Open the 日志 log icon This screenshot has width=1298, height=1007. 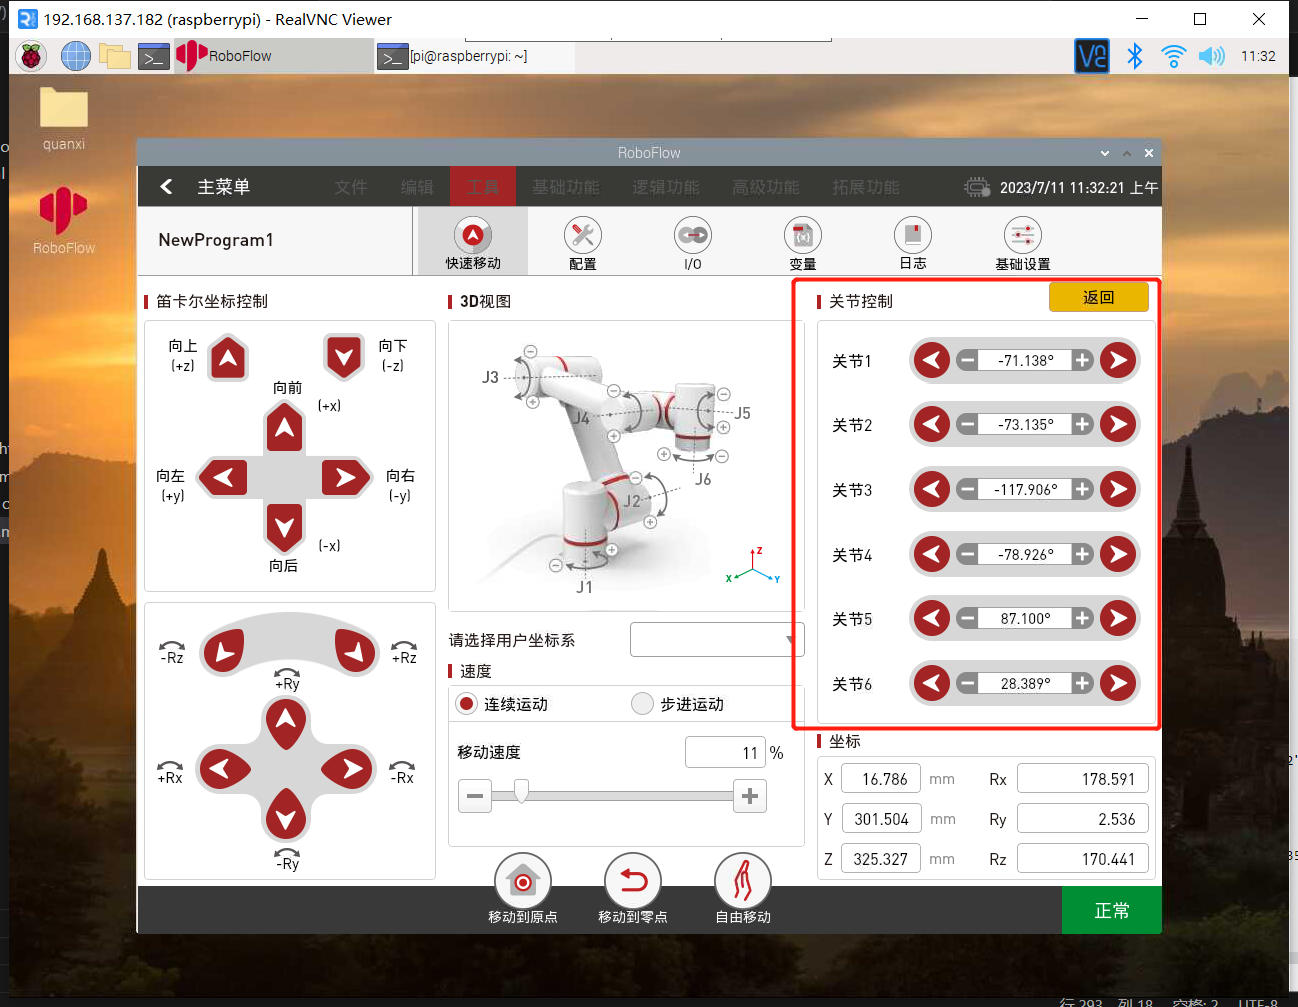pyautogui.click(x=912, y=236)
